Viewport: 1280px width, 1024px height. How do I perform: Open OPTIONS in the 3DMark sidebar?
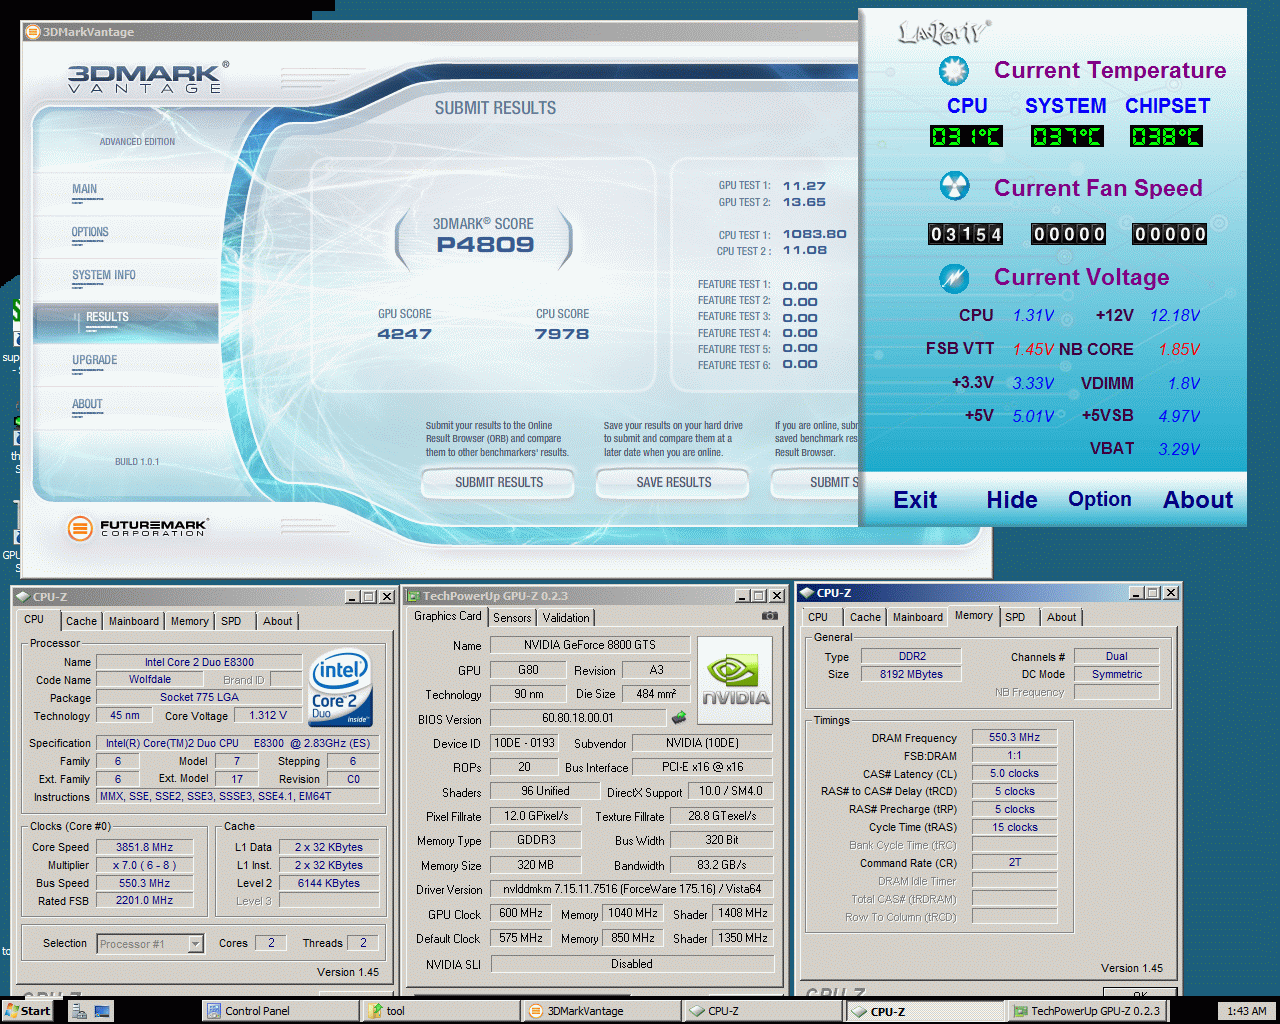[x=90, y=232]
